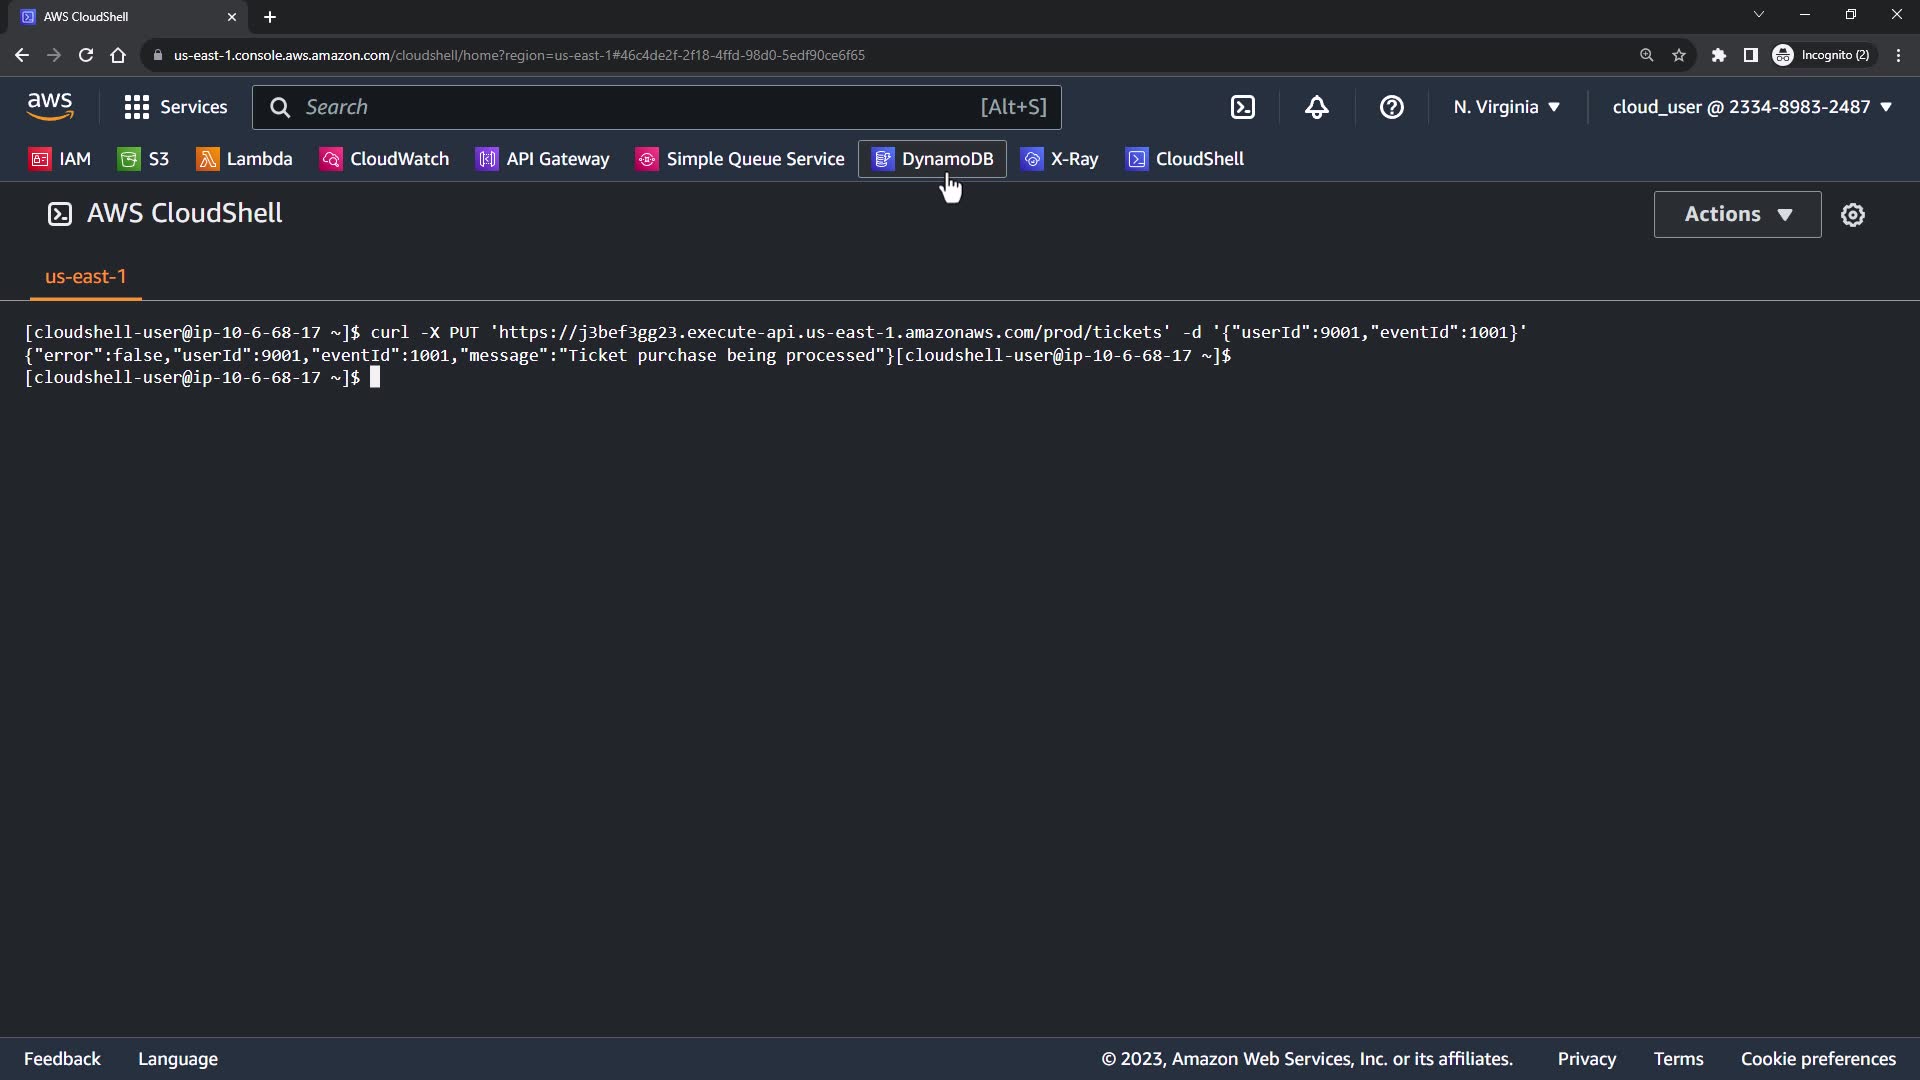This screenshot has width=1920, height=1080.
Task: Click the Feedback link in footer
Action: pyautogui.click(x=62, y=1059)
